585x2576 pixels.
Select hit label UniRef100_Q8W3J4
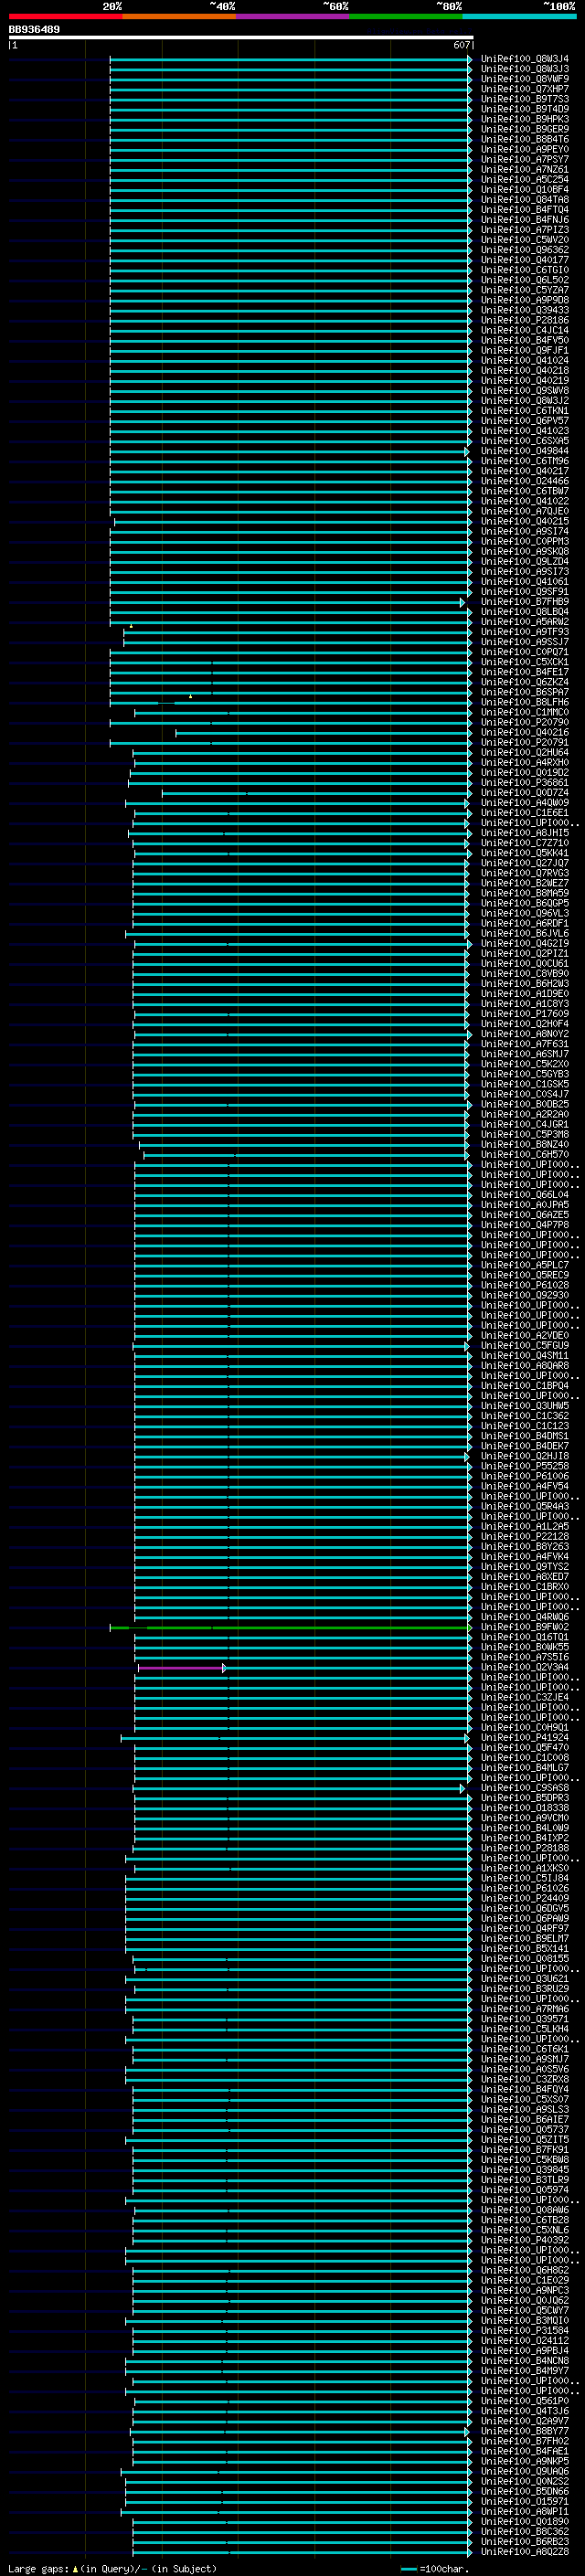pos(525,59)
